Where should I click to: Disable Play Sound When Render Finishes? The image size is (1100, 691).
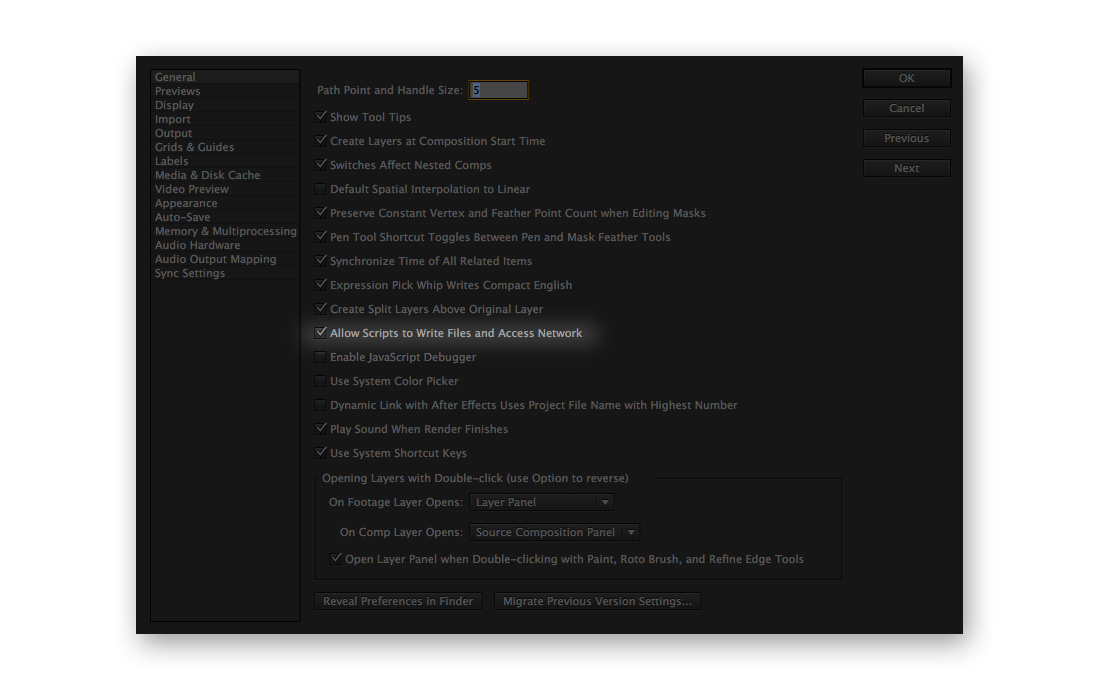[x=321, y=429]
